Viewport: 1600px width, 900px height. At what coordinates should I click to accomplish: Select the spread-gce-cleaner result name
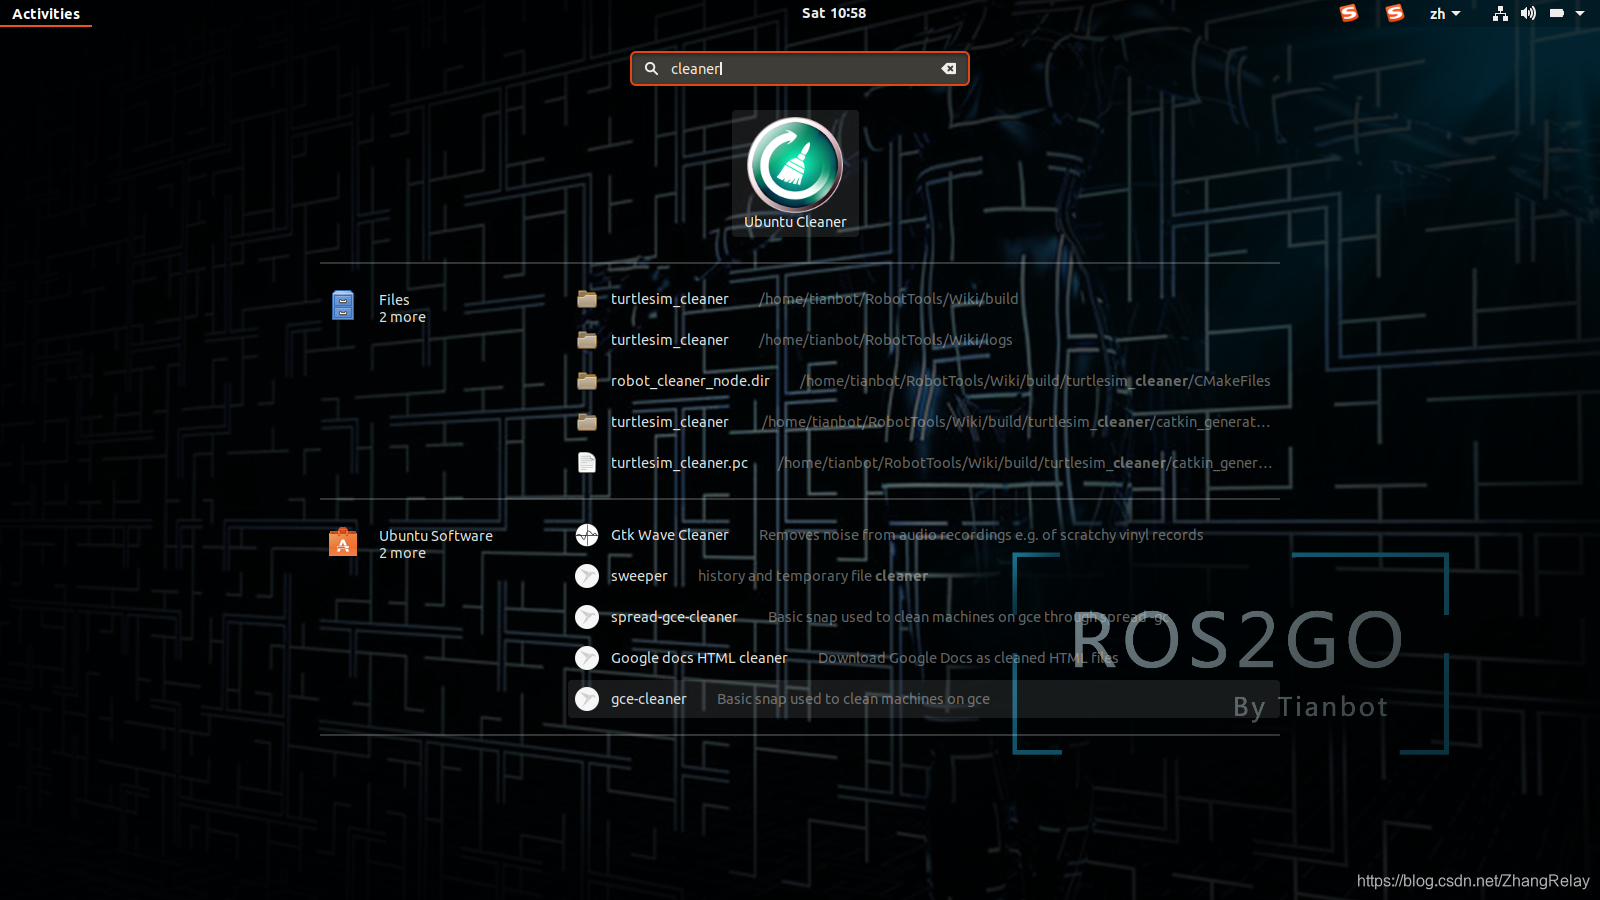click(674, 617)
